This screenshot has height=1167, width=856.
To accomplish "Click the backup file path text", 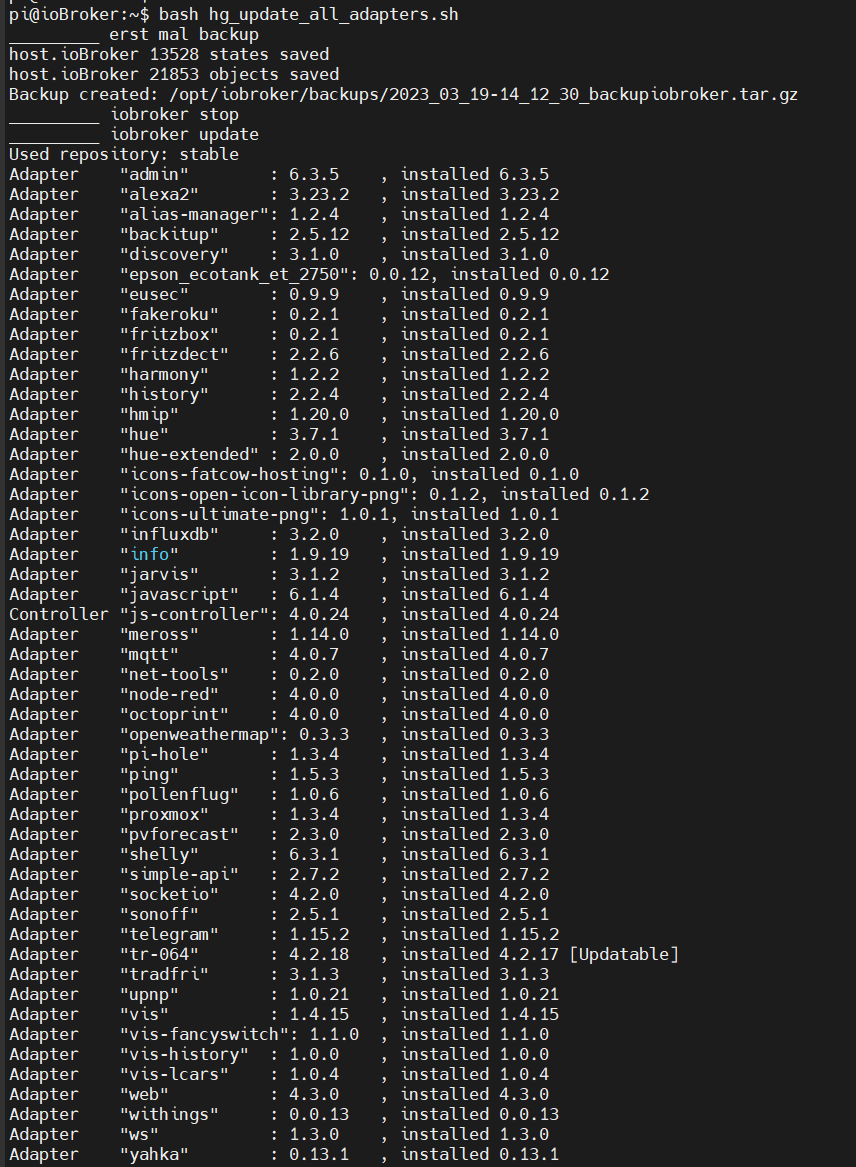I will (483, 95).
